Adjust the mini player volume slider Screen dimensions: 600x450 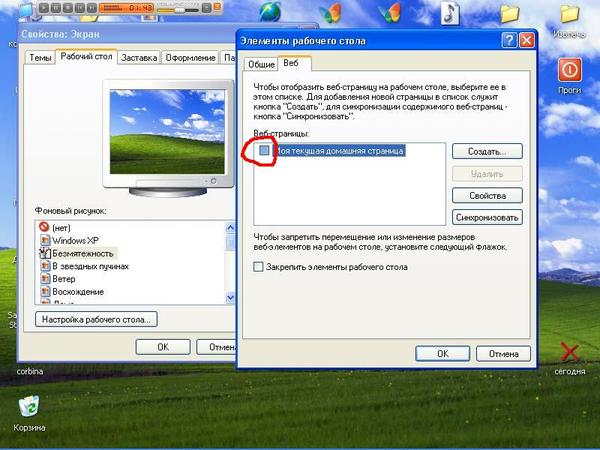pos(178,9)
